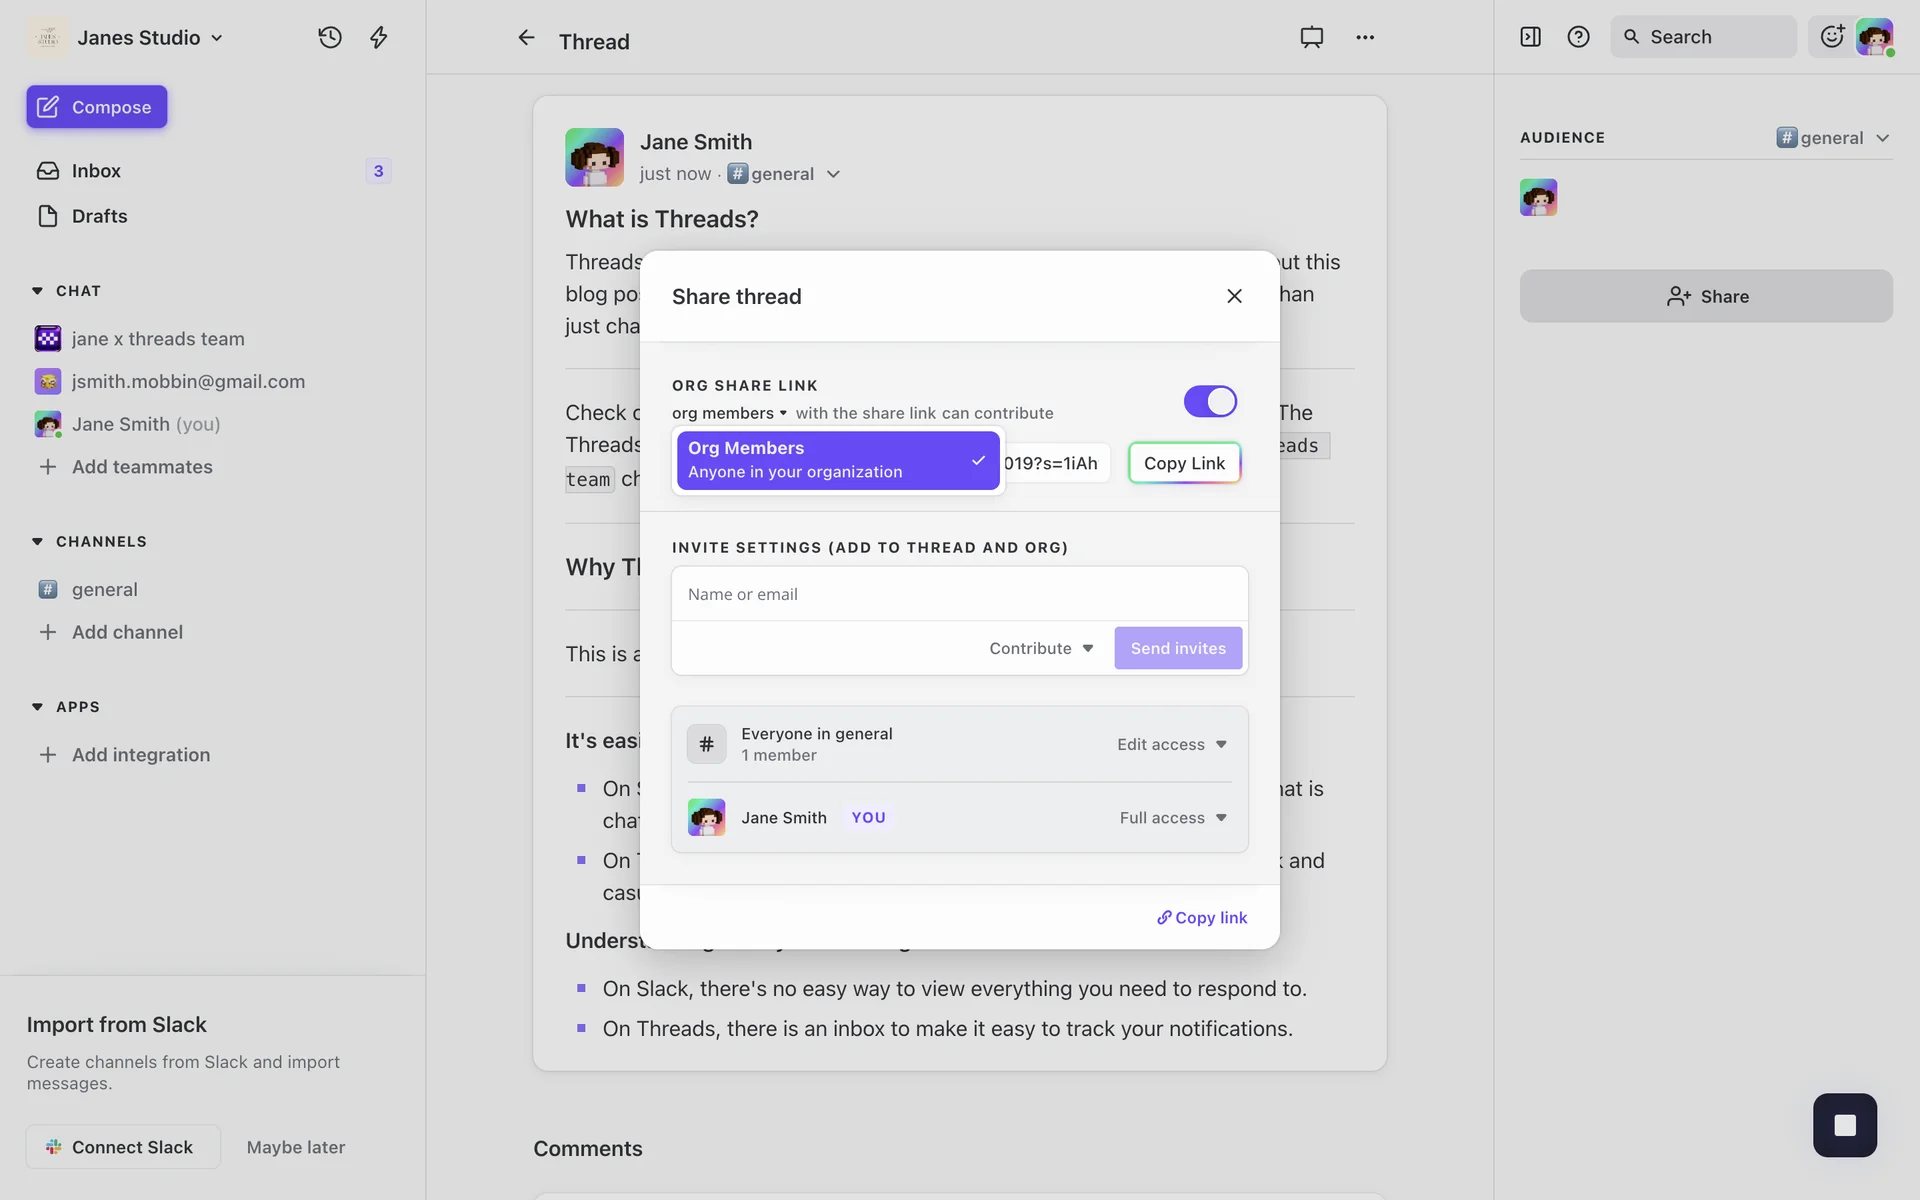Click the lightning bolt activity icon
1920x1200 pixels.
[x=379, y=38]
